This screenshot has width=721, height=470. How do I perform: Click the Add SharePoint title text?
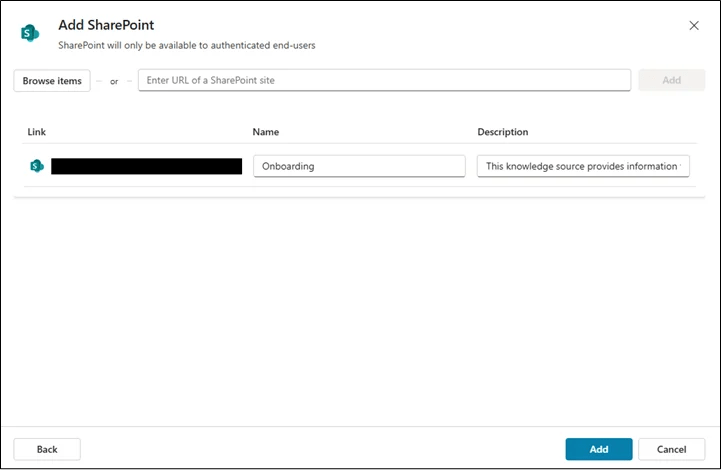coord(106,25)
